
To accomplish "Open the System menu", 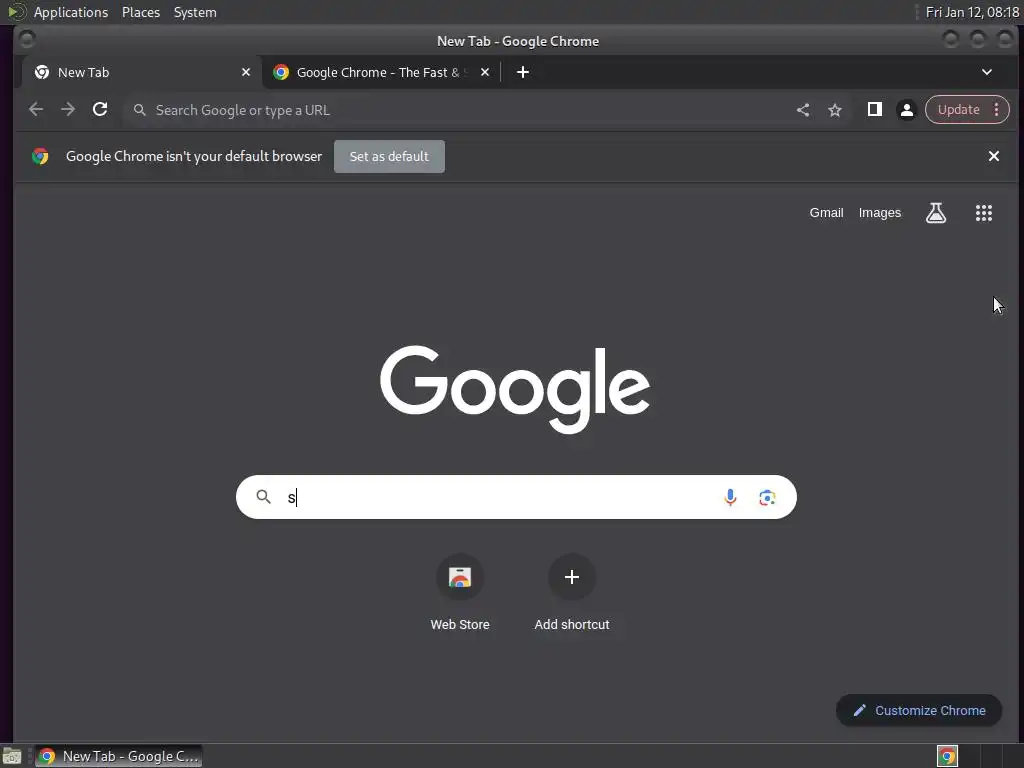I will point(195,12).
